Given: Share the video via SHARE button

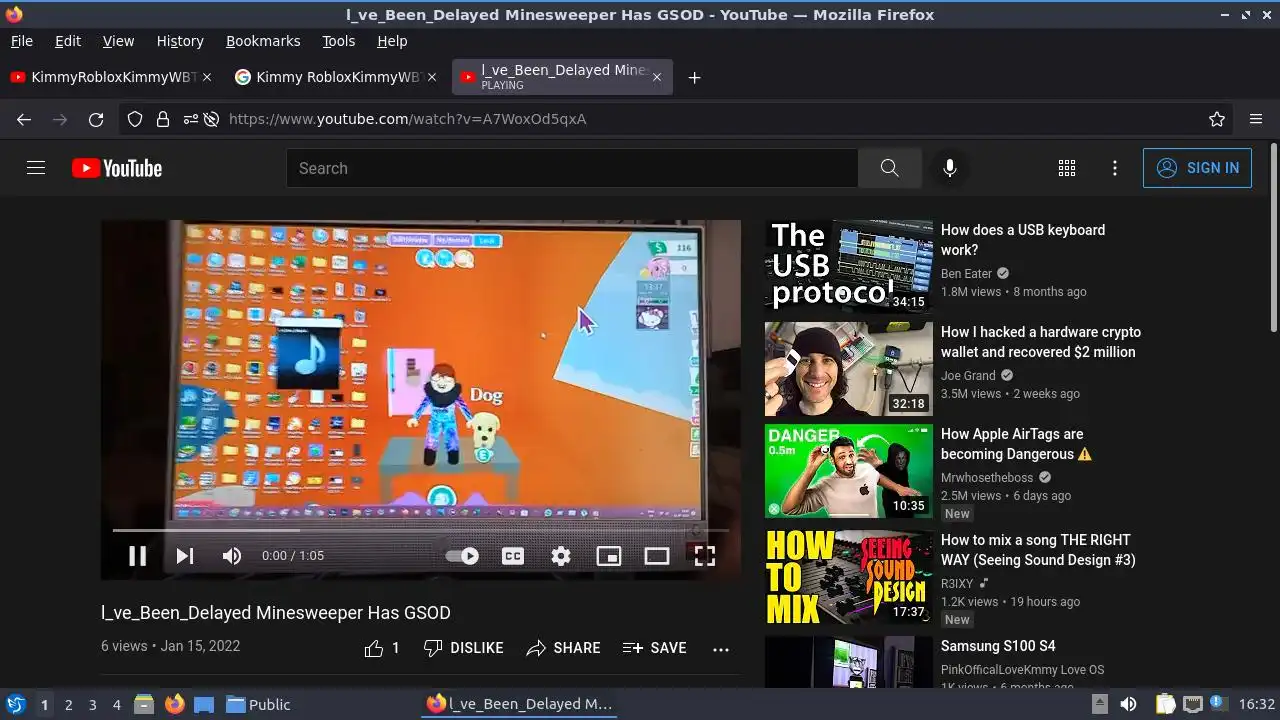Looking at the screenshot, I should click(563, 648).
